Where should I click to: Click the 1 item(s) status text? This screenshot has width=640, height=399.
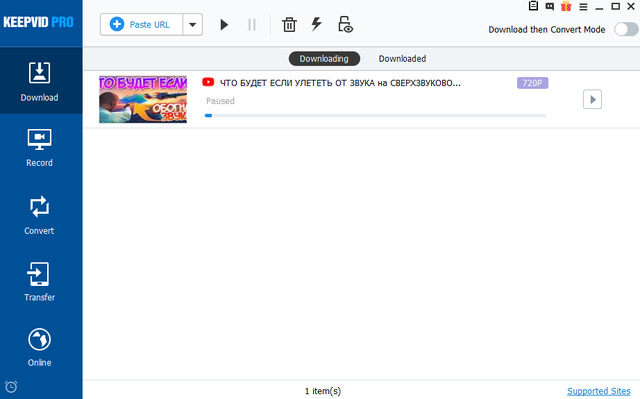(x=323, y=391)
